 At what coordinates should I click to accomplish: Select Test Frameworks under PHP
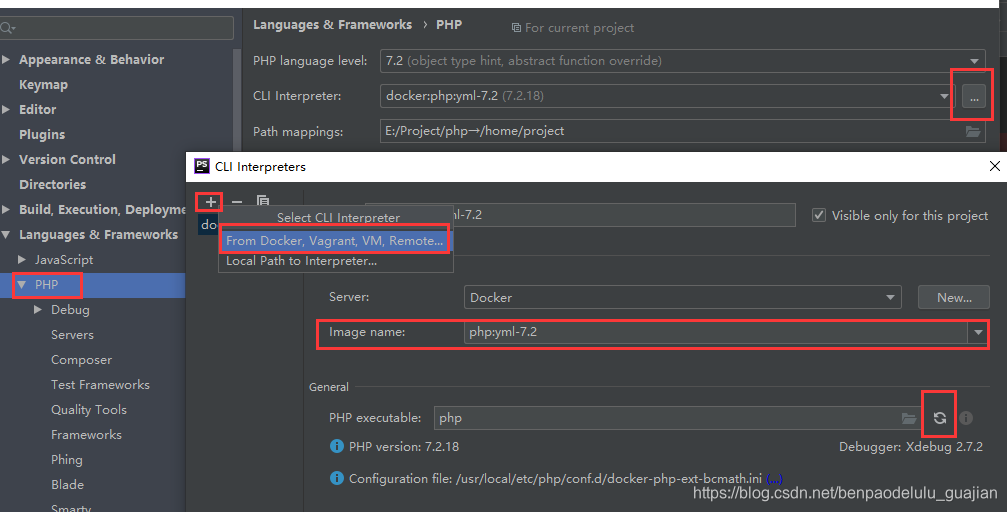click(x=100, y=385)
